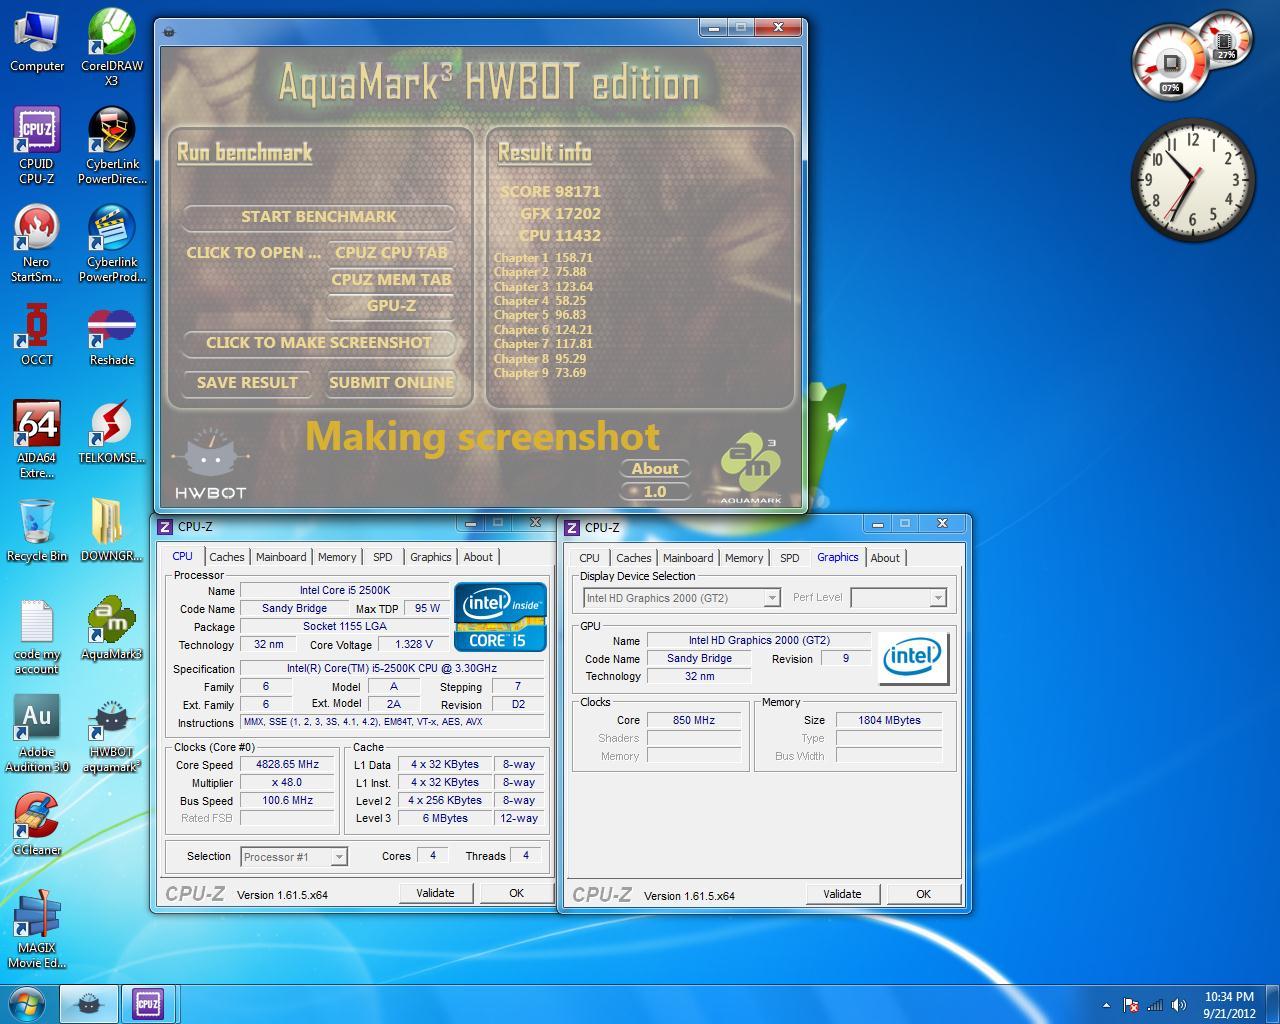Open volume control in system tray

tap(1179, 1005)
